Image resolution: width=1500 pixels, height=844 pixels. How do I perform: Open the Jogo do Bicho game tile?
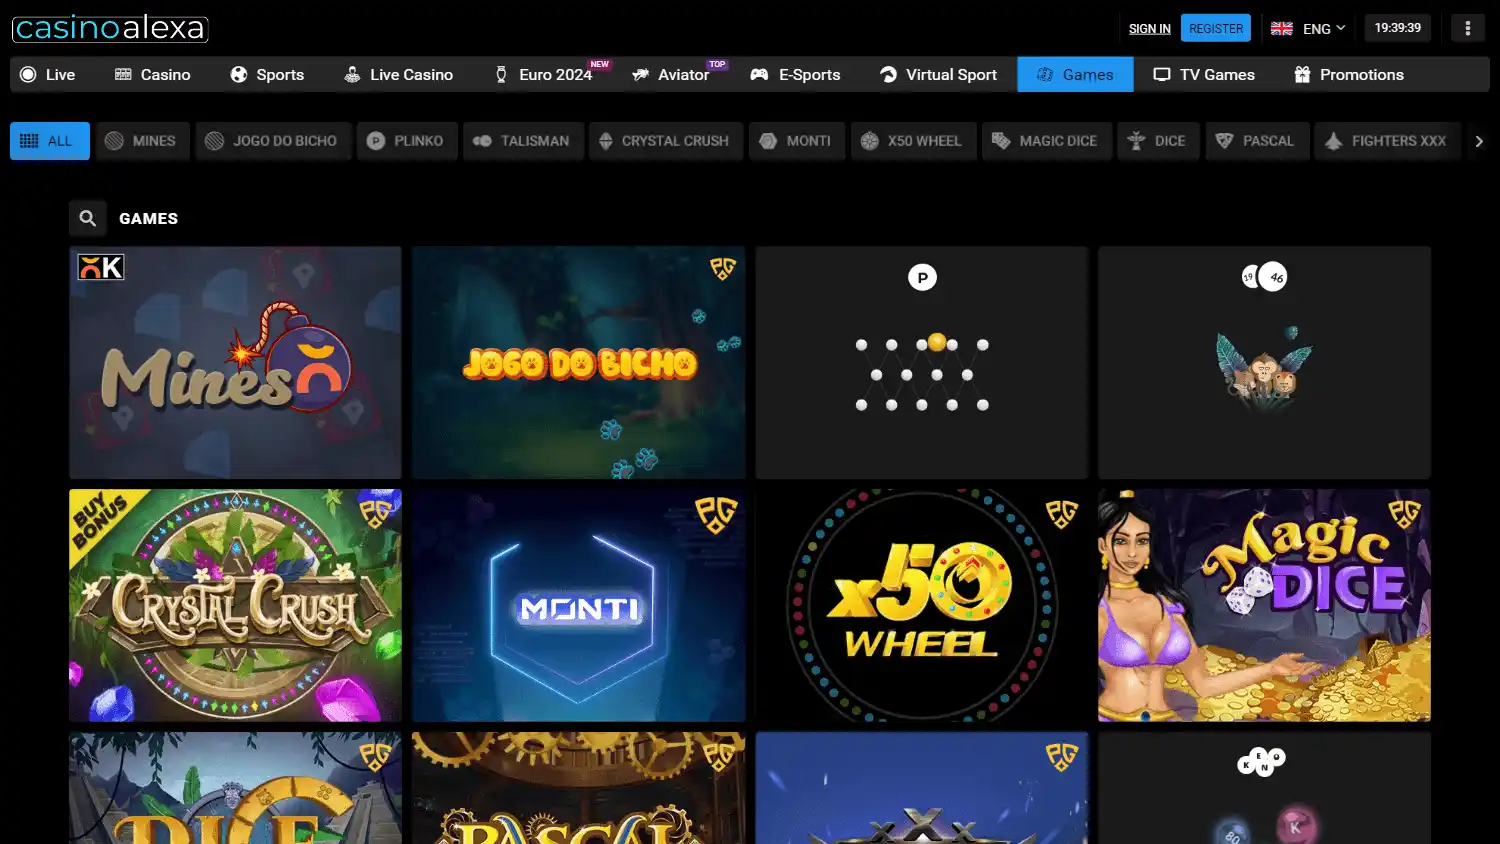(x=579, y=363)
